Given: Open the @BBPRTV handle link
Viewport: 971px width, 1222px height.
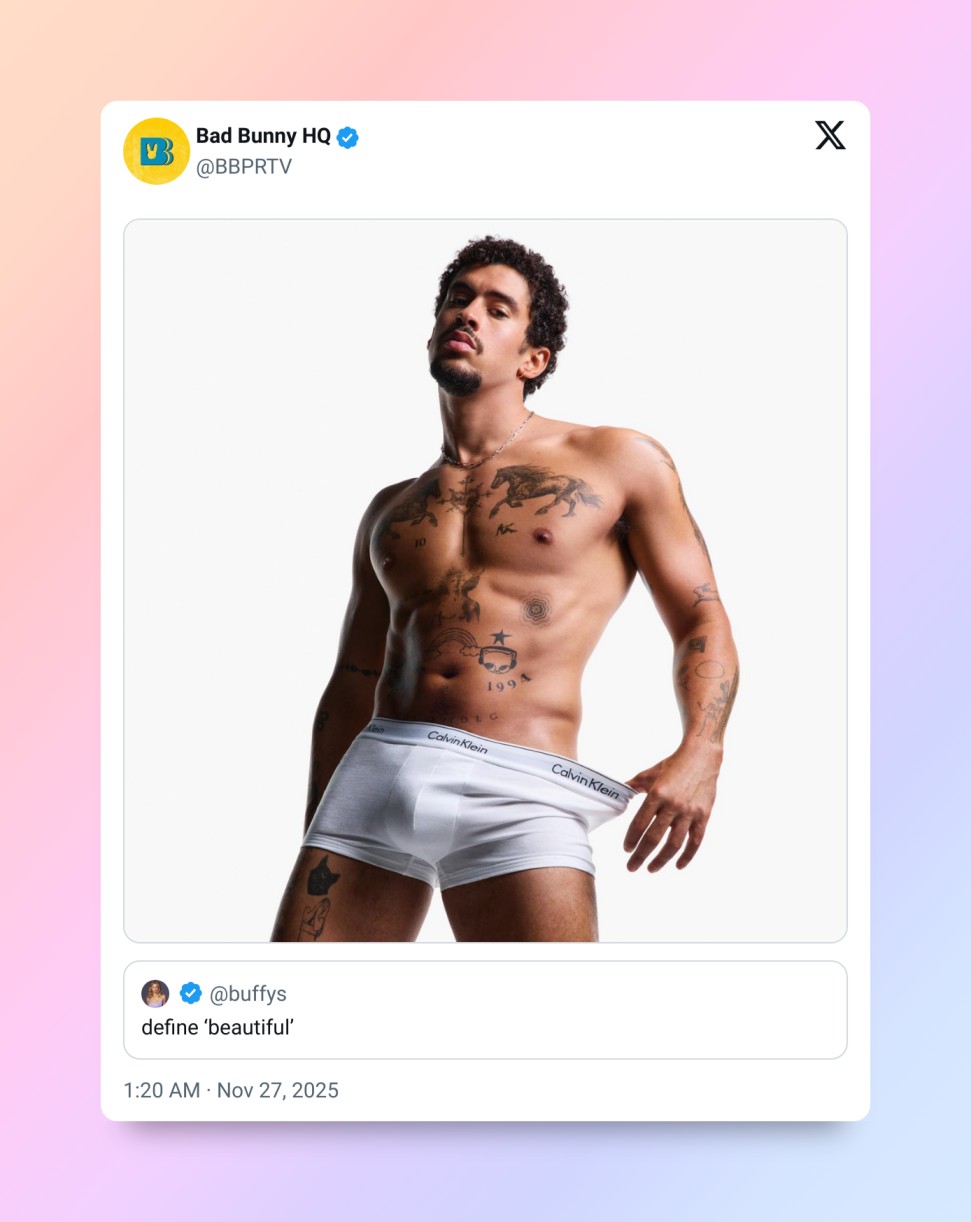Looking at the screenshot, I should click(x=244, y=167).
